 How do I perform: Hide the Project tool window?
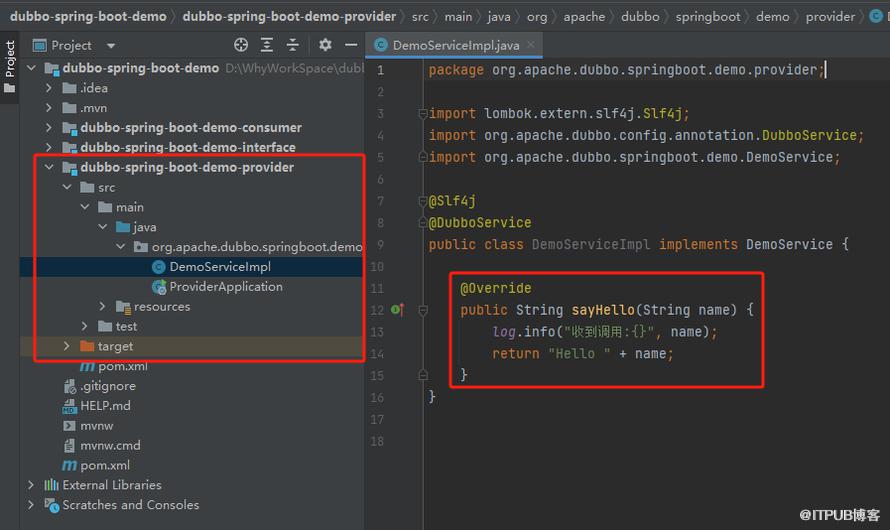click(x=351, y=45)
